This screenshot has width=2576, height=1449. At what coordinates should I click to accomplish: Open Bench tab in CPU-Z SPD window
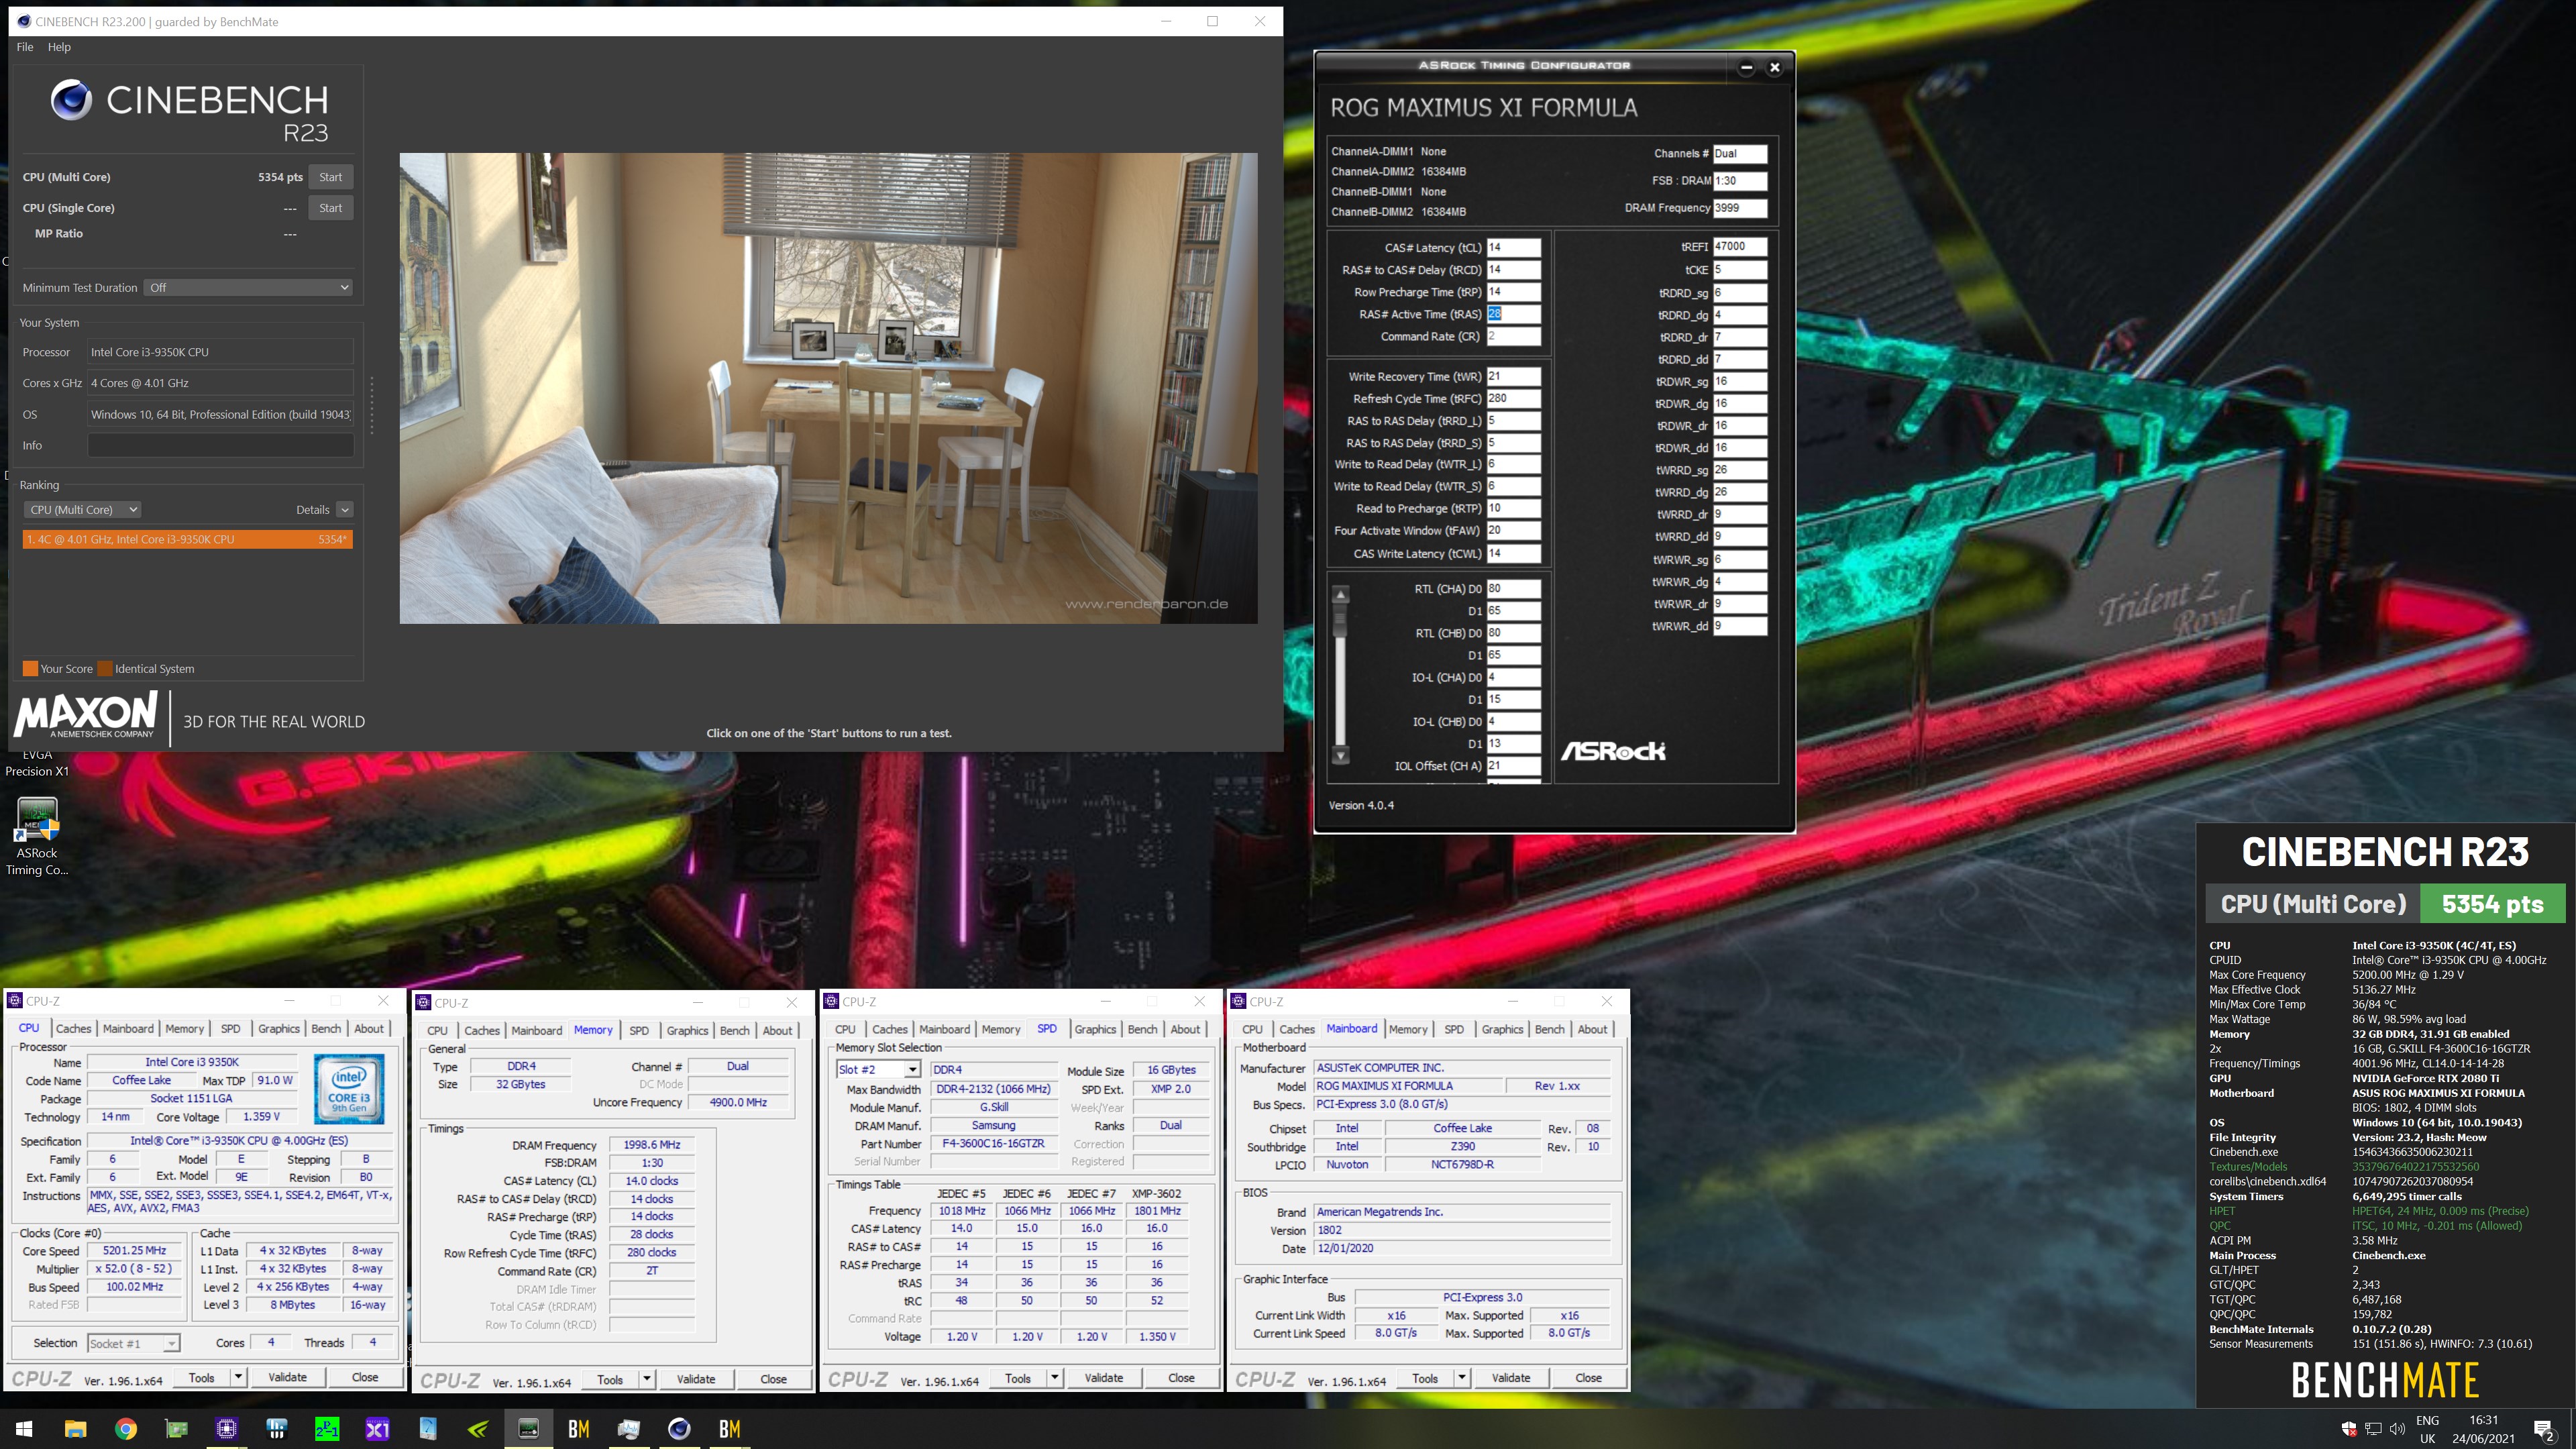click(1142, 1029)
